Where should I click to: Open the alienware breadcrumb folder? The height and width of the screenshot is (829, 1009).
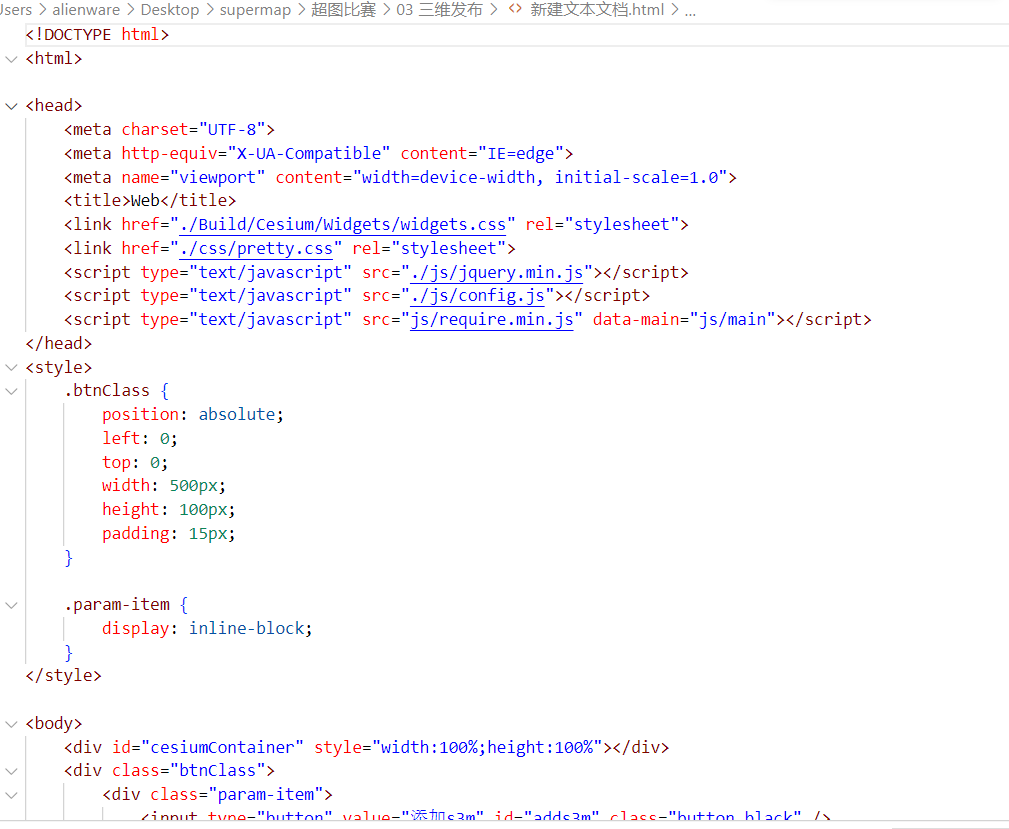coord(86,10)
